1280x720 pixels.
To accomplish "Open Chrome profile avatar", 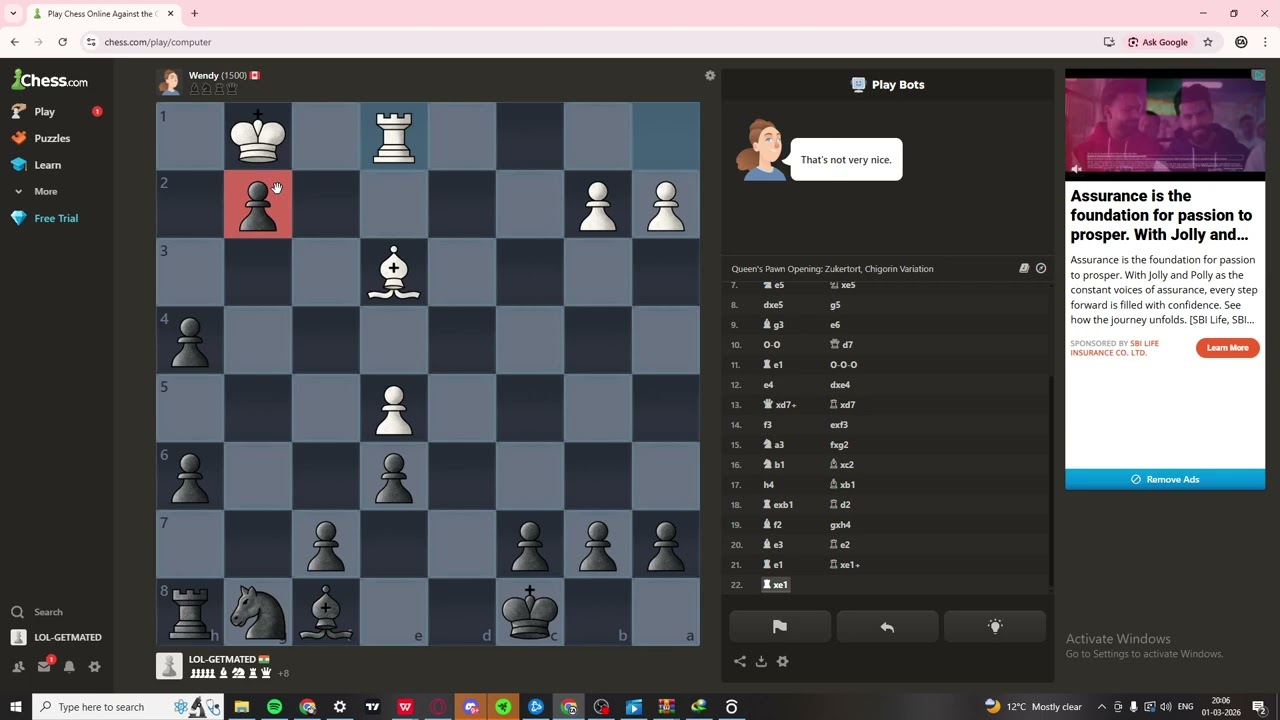I will (x=1241, y=42).
